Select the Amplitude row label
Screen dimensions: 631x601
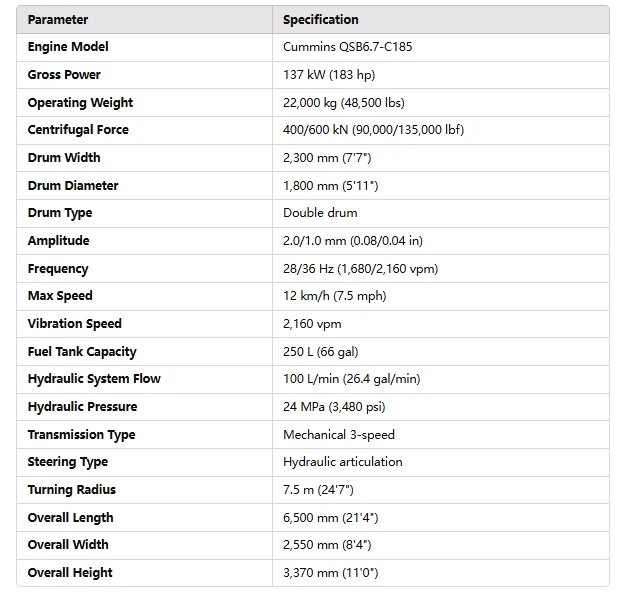[x=58, y=241]
